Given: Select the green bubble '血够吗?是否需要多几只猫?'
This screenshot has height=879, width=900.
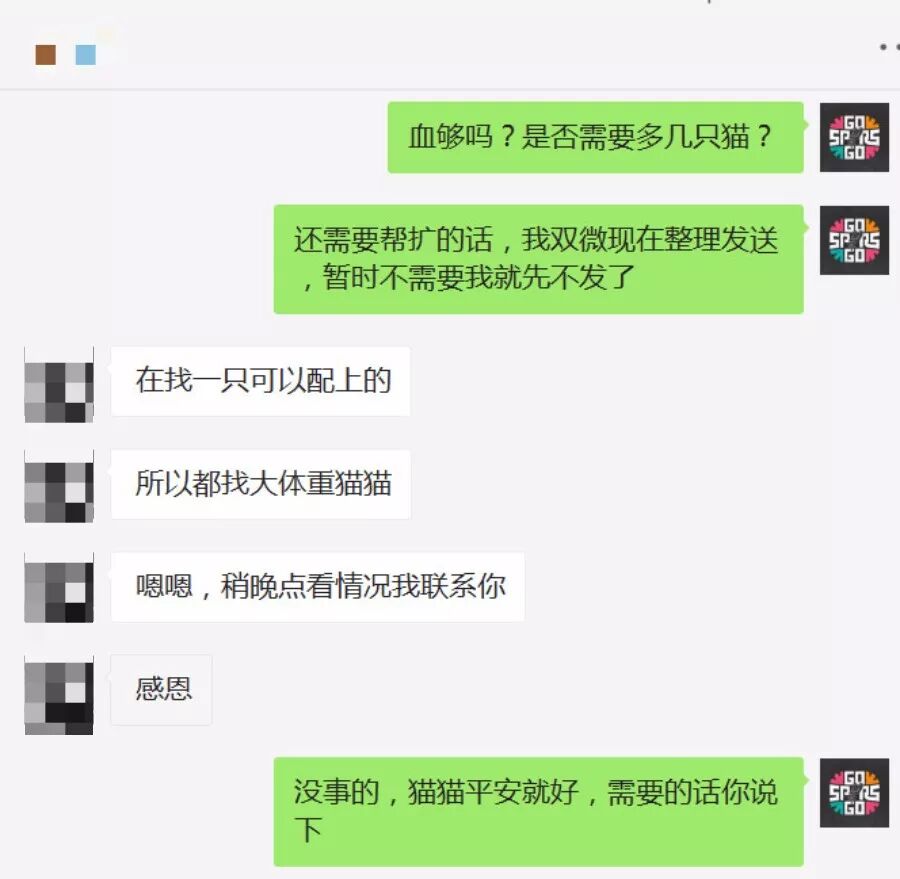Looking at the screenshot, I should point(595,137).
